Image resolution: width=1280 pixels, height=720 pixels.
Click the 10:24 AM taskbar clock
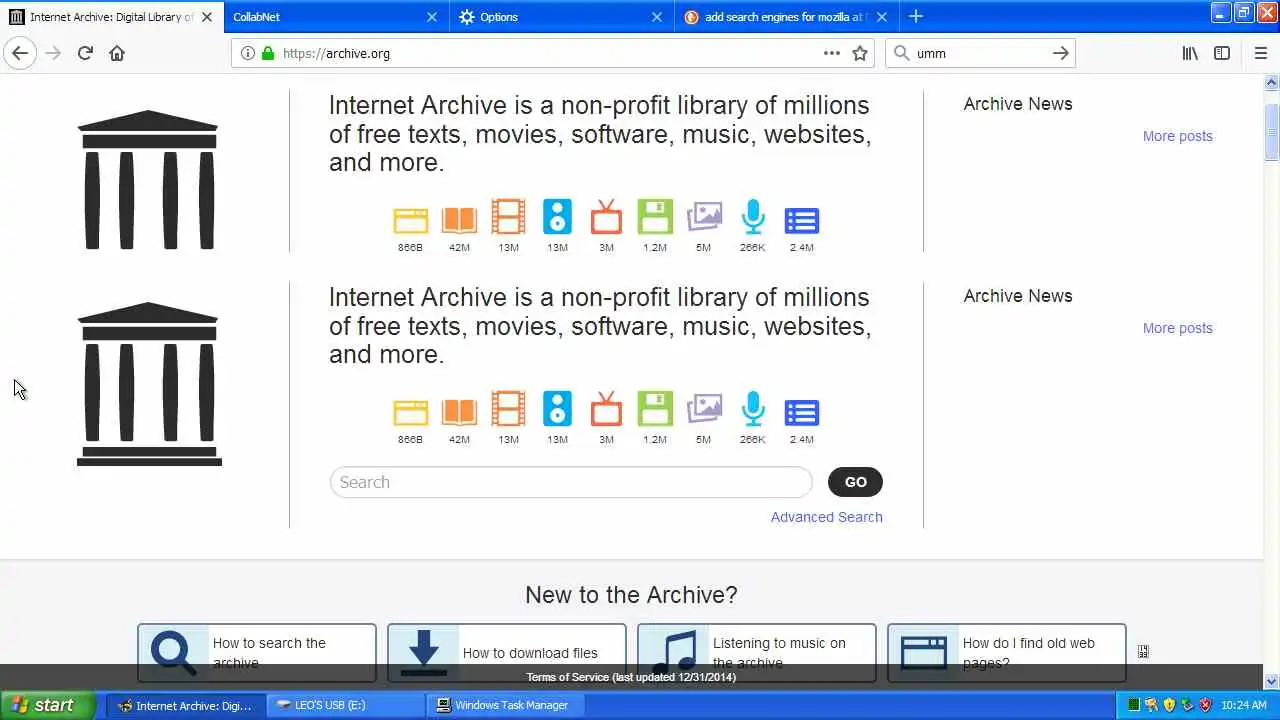1244,705
